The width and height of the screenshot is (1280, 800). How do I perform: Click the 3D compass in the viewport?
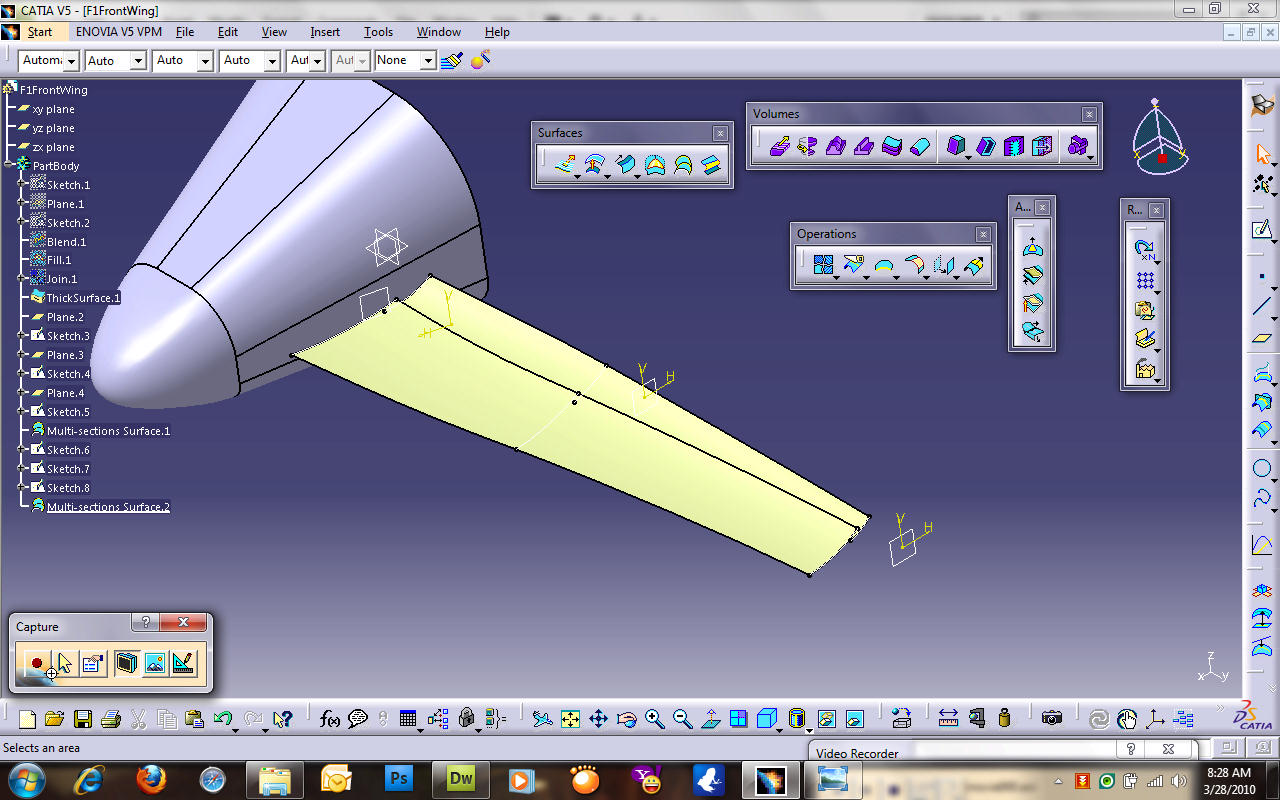click(x=1160, y=138)
